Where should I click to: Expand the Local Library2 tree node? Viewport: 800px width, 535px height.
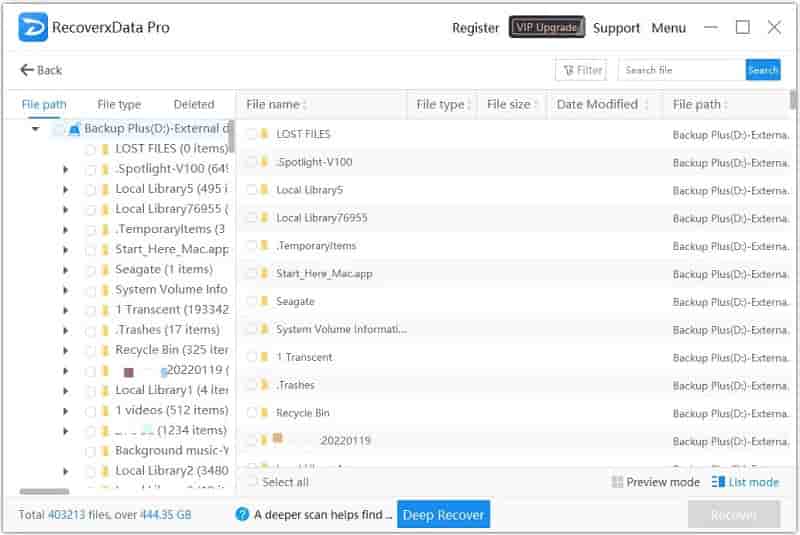coord(65,471)
